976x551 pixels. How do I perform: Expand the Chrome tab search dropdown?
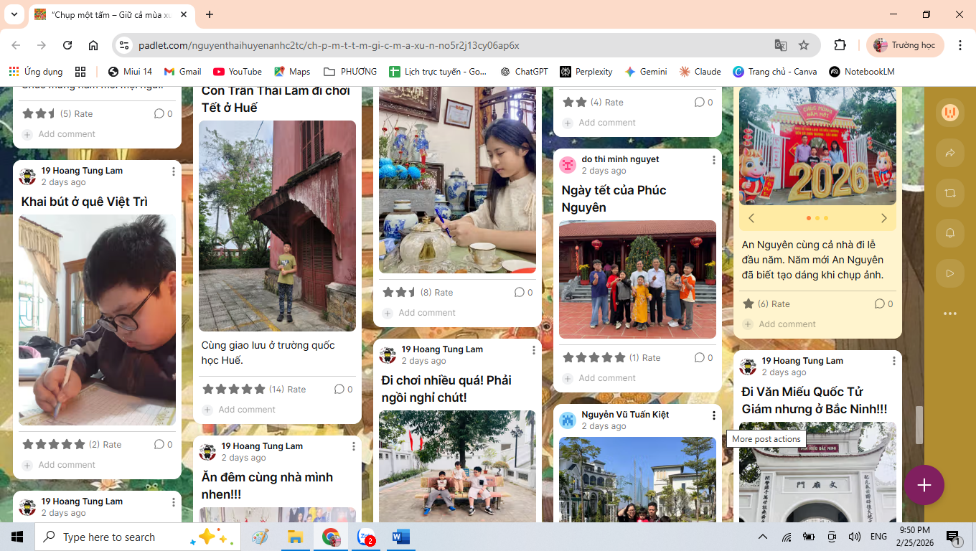click(14, 15)
